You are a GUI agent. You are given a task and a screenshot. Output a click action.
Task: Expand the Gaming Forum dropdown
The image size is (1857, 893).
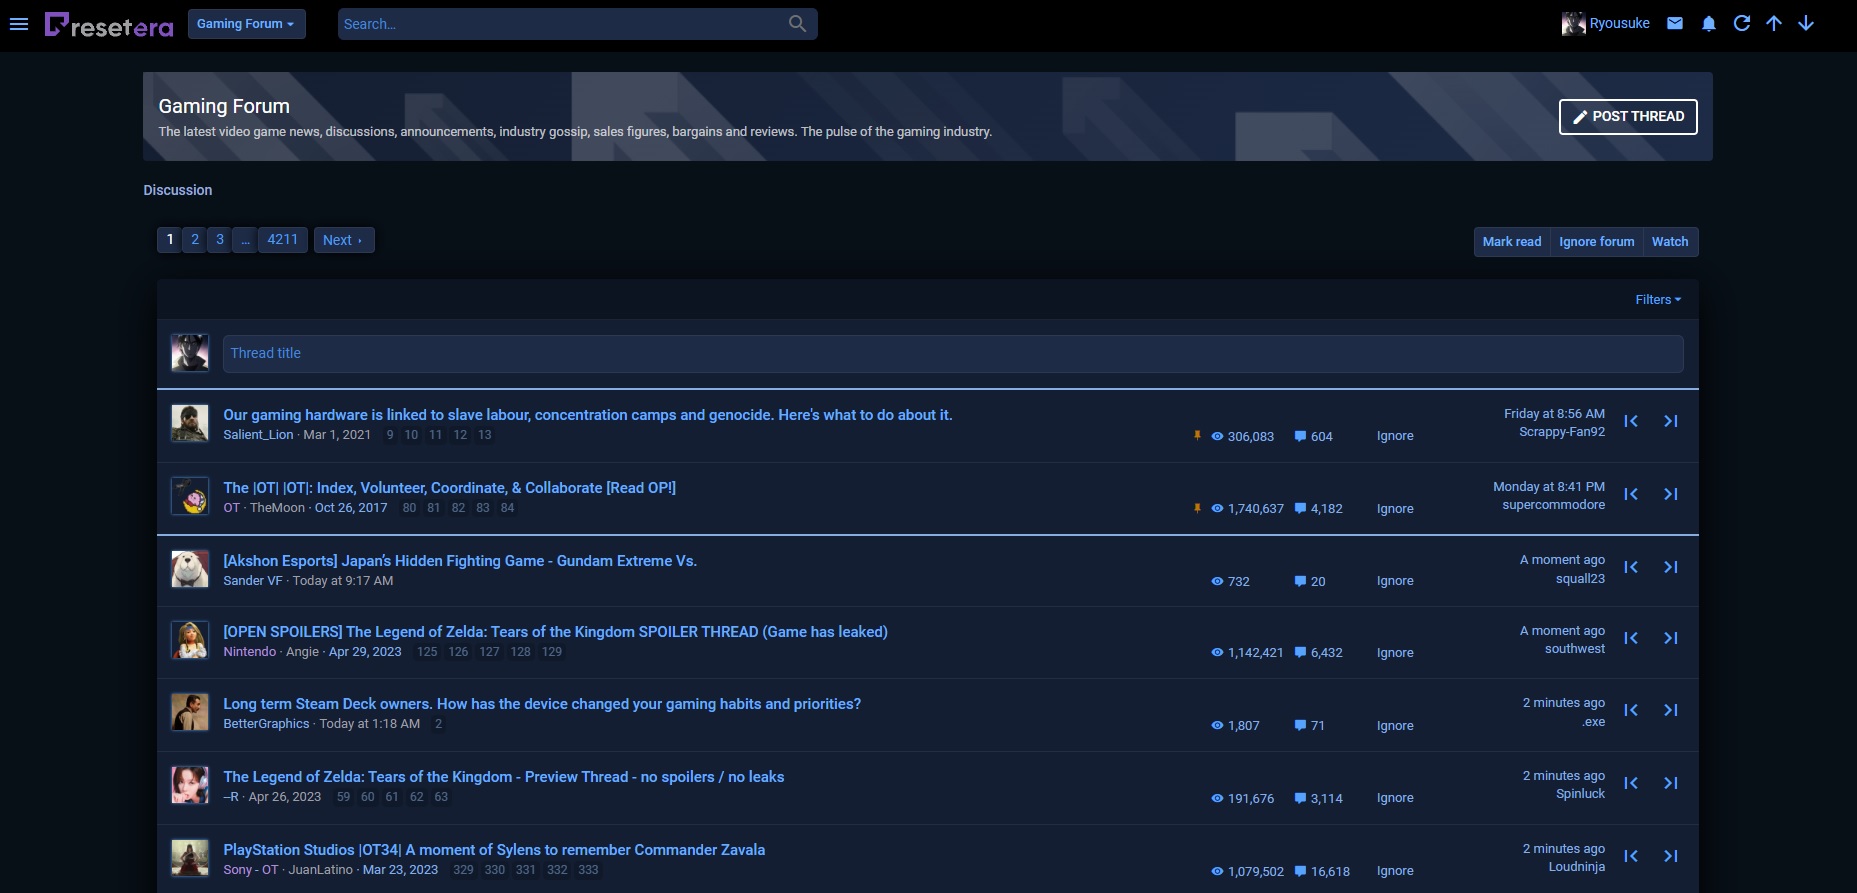(246, 24)
